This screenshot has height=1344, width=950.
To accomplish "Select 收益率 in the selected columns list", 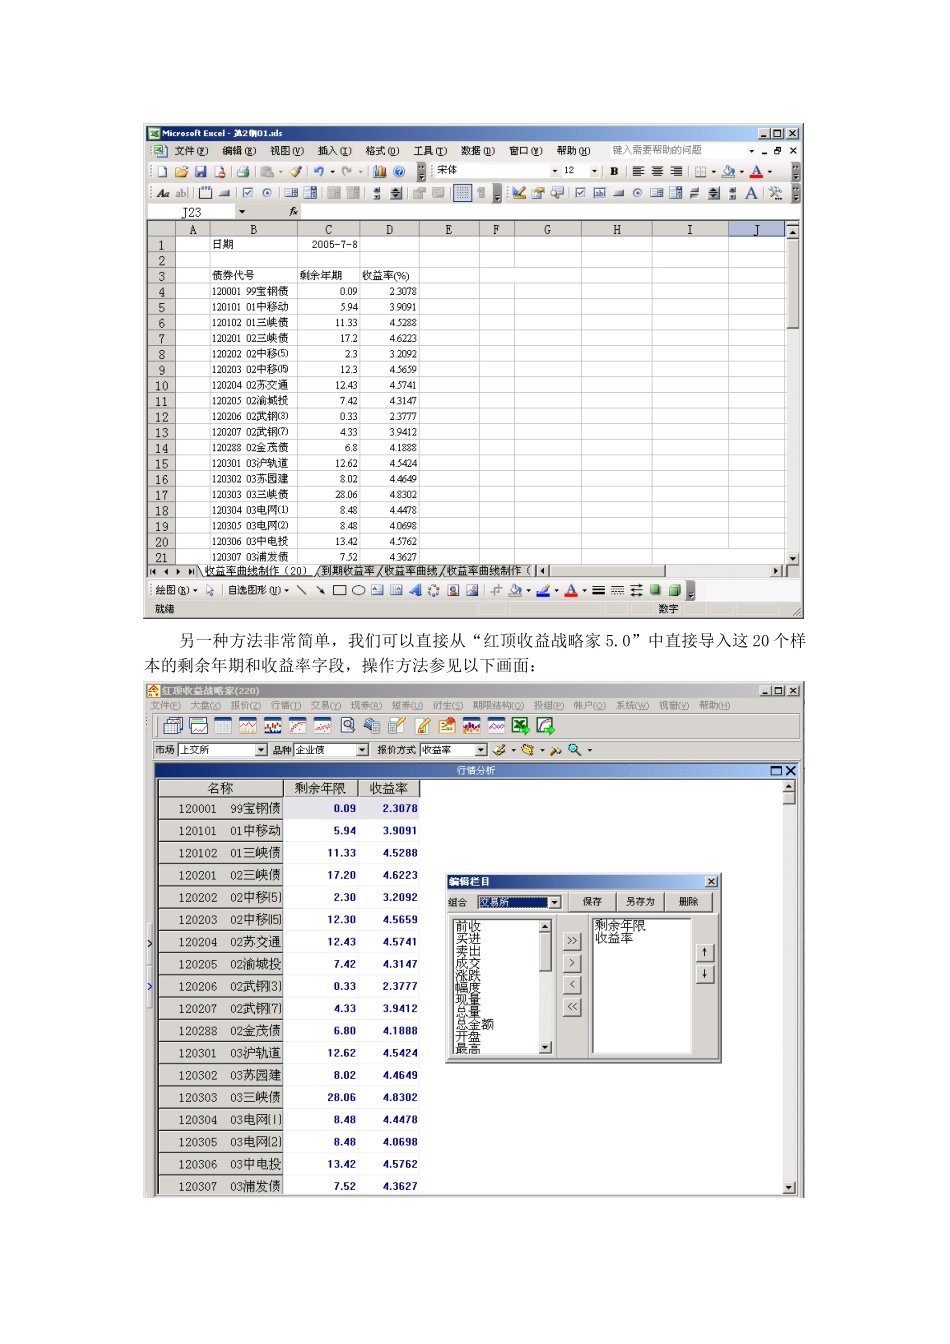I will [x=614, y=939].
